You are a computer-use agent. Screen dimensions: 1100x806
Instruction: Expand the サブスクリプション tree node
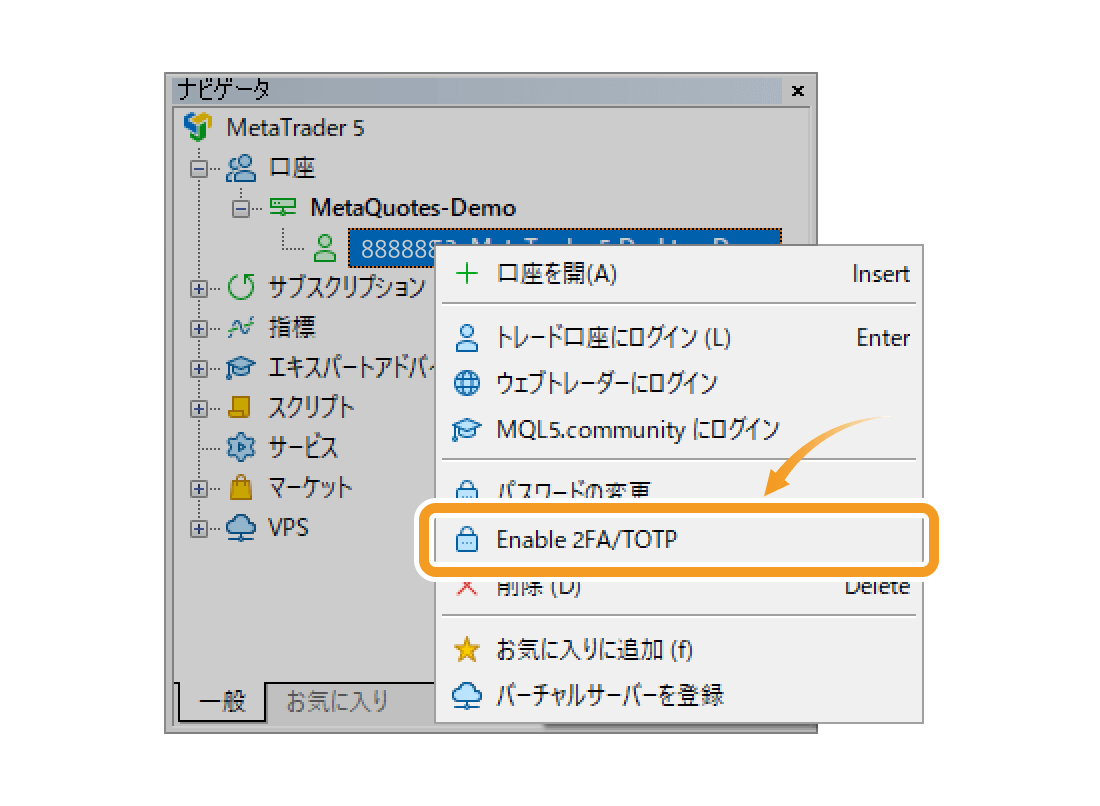pyautogui.click(x=199, y=288)
